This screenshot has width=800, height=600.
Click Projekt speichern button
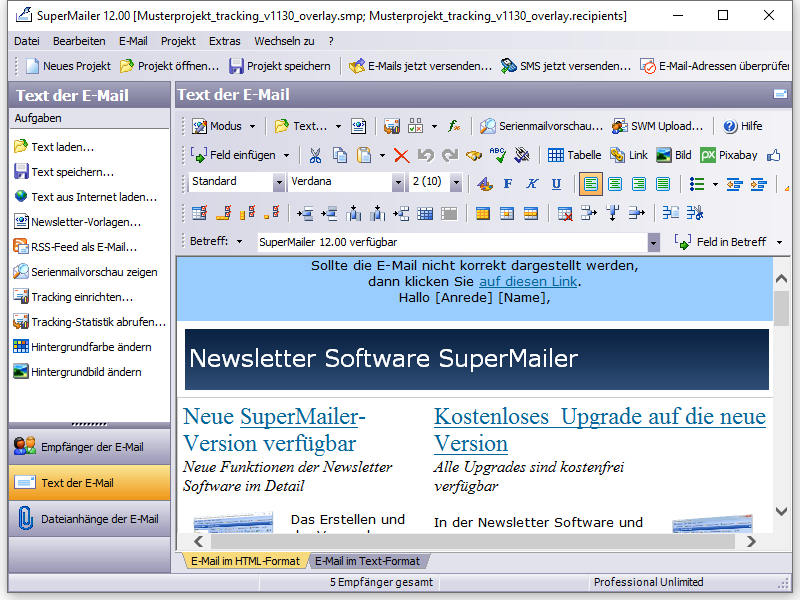pyautogui.click(x=280, y=66)
